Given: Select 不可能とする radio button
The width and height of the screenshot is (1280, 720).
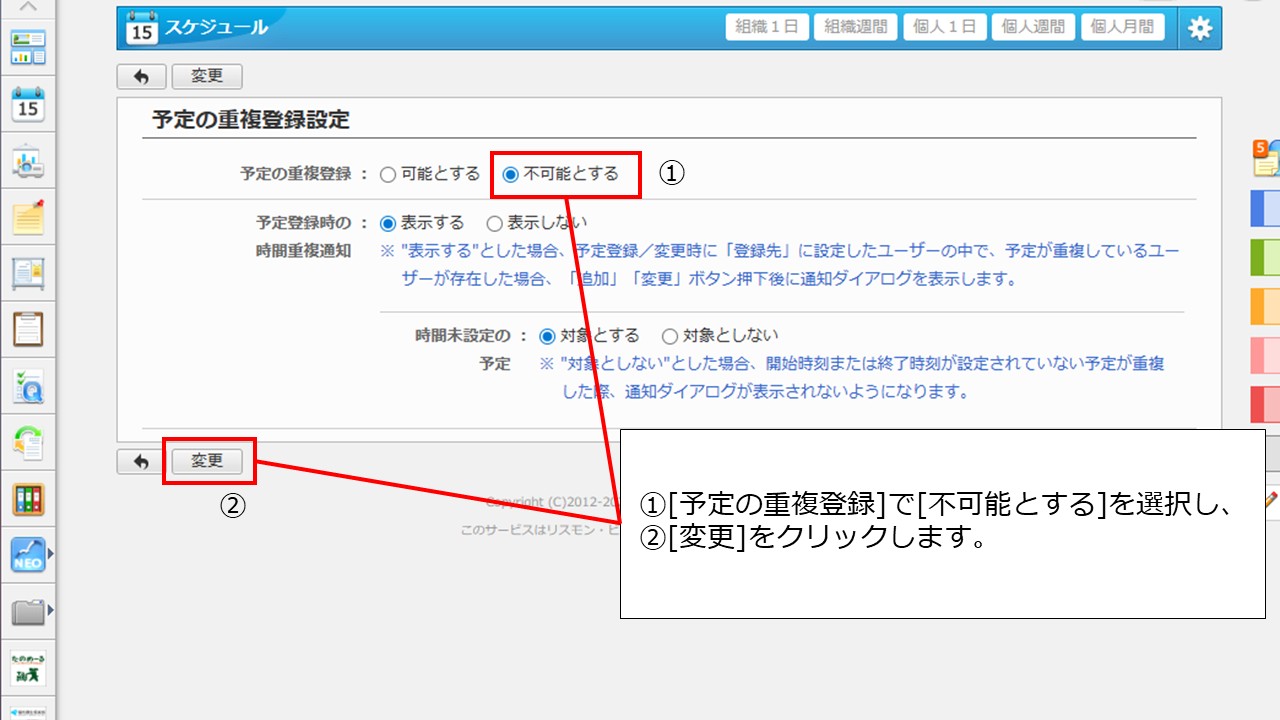Looking at the screenshot, I should click(x=511, y=175).
